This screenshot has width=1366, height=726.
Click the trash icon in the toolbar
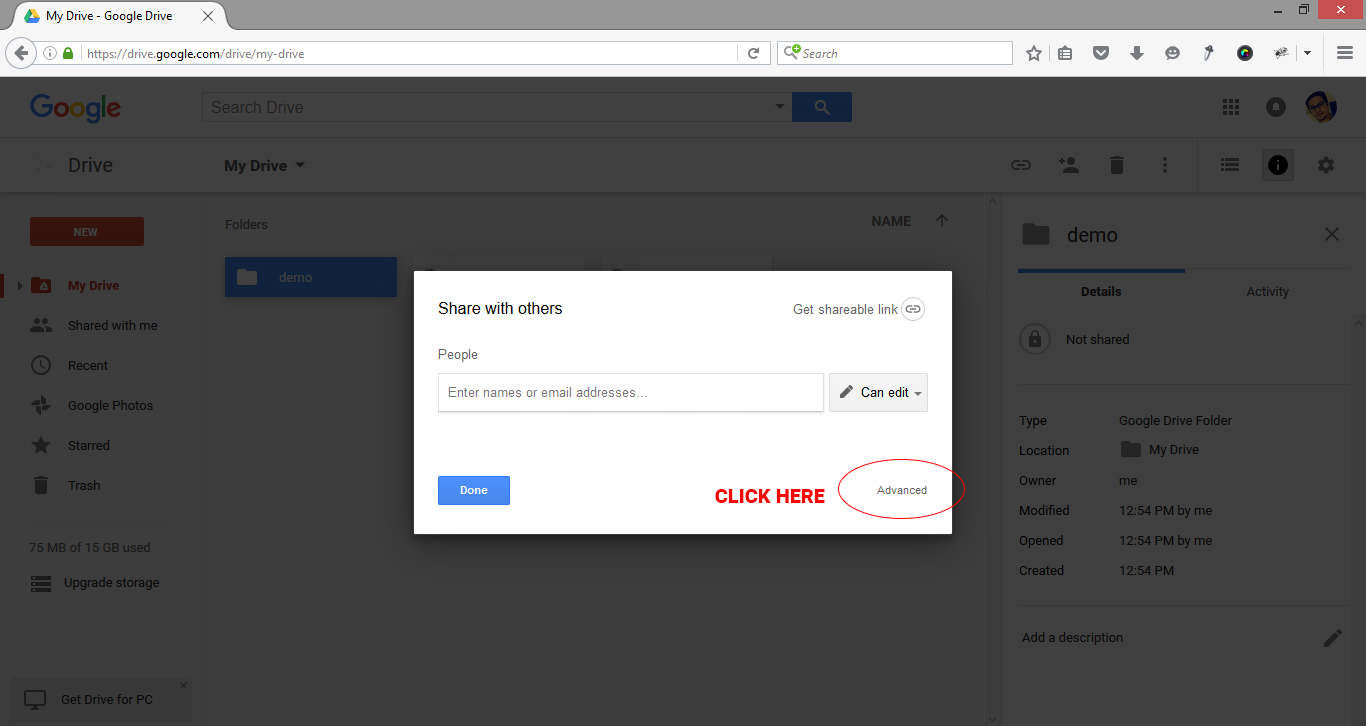[1117, 164]
